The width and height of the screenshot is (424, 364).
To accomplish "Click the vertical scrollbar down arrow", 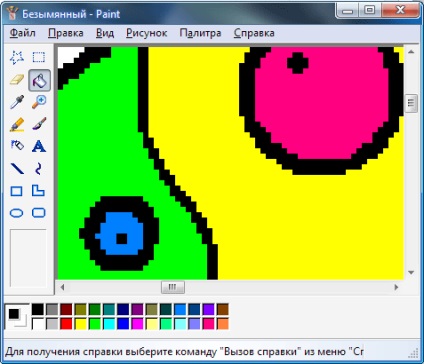I will (411, 273).
